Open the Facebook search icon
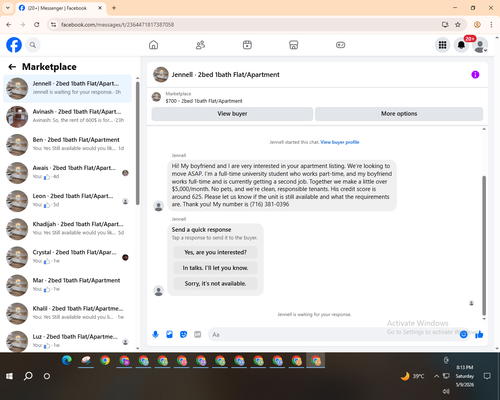500x400 pixels. (33, 45)
